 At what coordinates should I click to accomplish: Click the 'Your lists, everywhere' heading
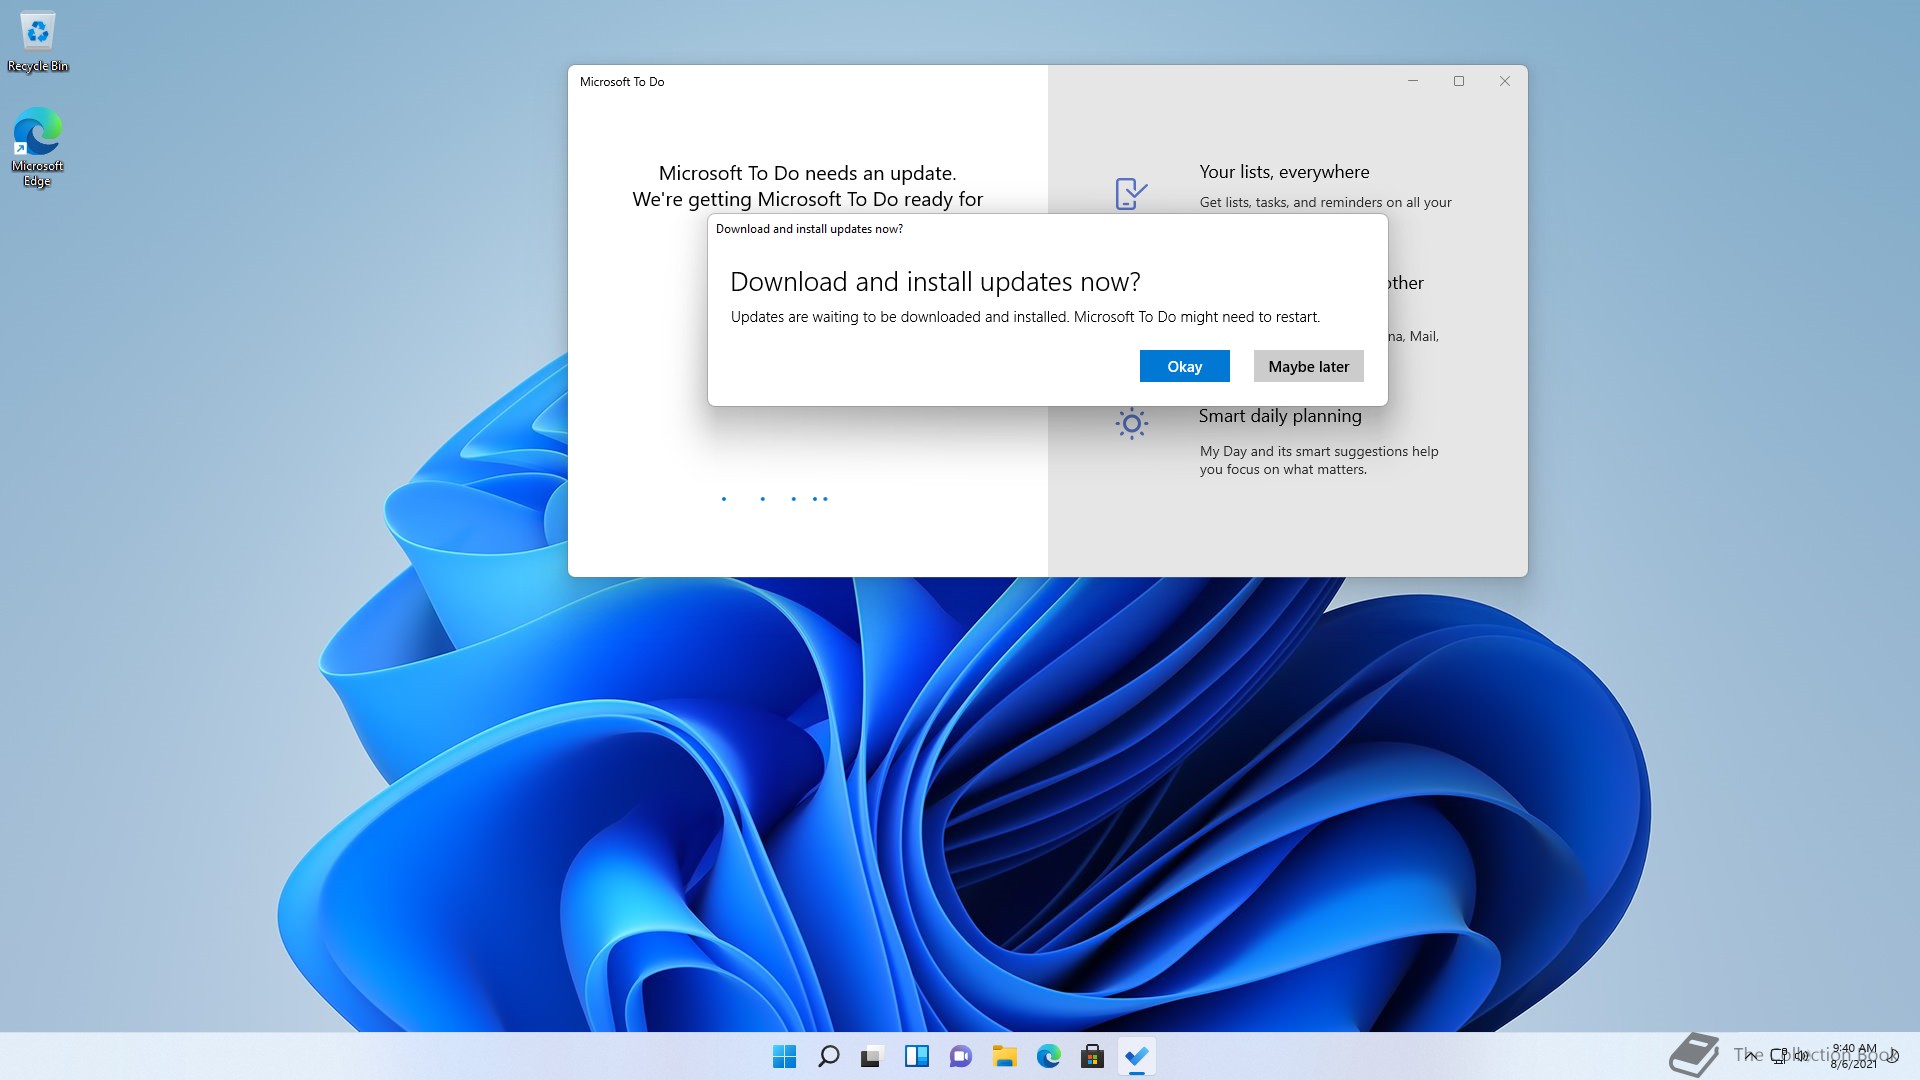click(1284, 172)
